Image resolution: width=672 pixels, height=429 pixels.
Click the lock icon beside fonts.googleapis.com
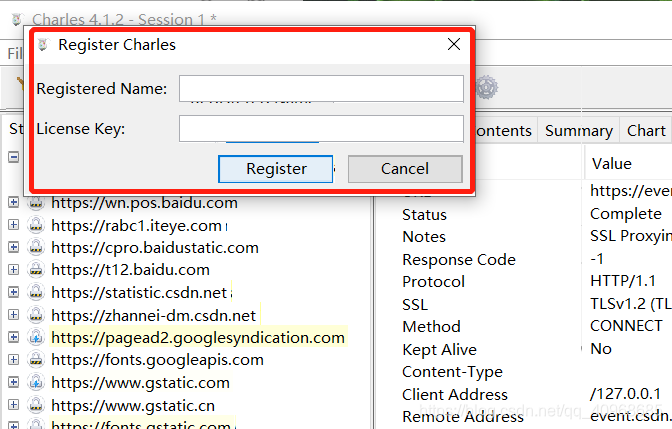coord(36,360)
